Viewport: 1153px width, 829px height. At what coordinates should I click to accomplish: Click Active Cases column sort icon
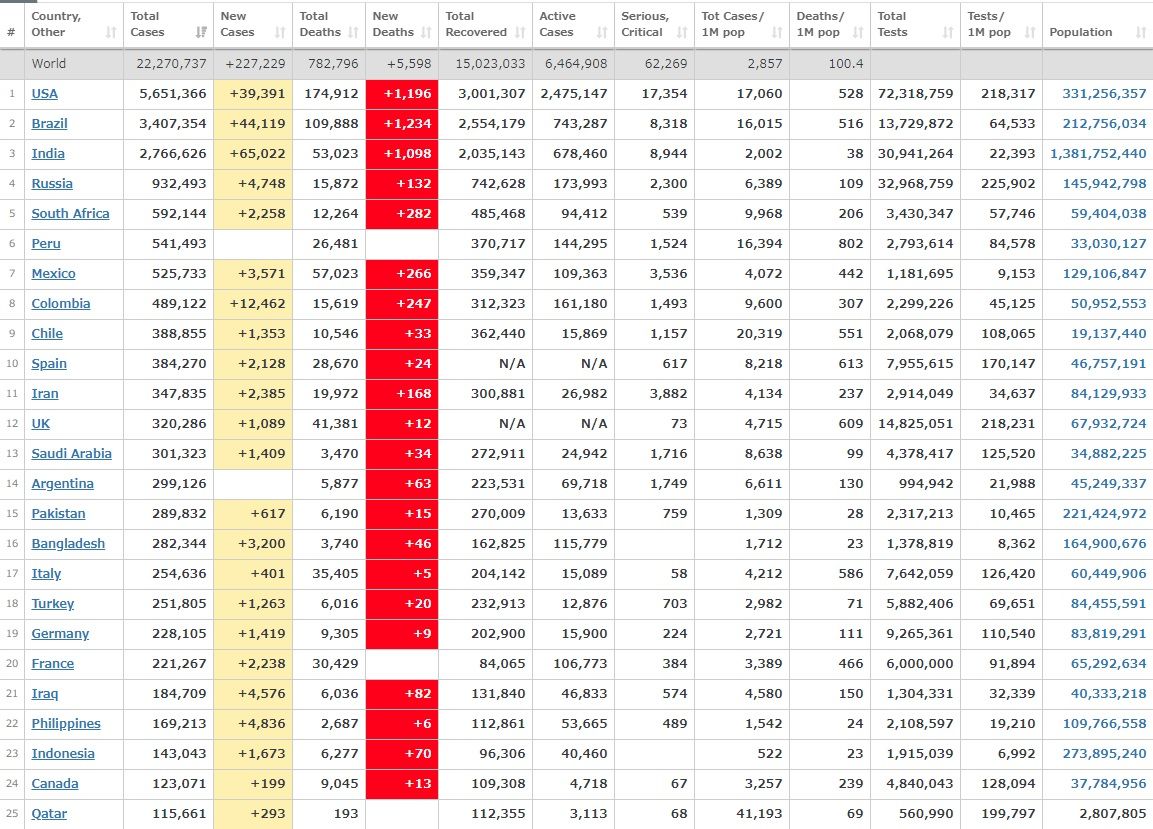pos(602,33)
